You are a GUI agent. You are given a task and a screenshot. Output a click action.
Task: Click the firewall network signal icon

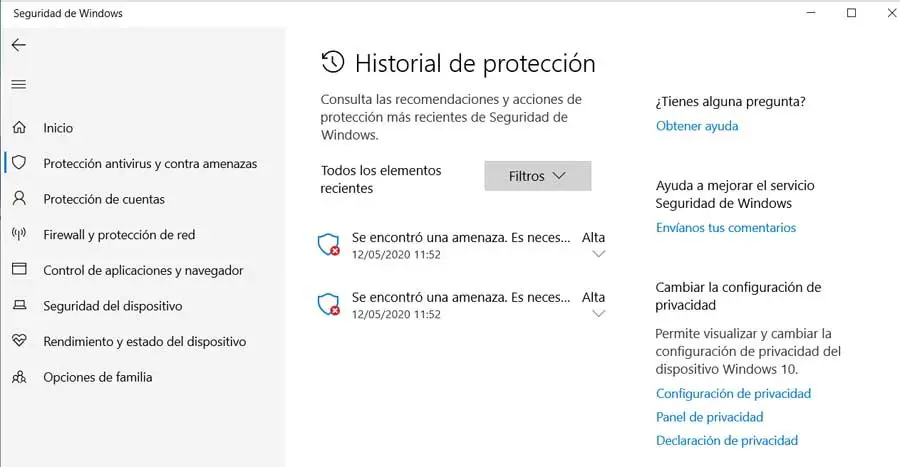pyautogui.click(x=18, y=235)
